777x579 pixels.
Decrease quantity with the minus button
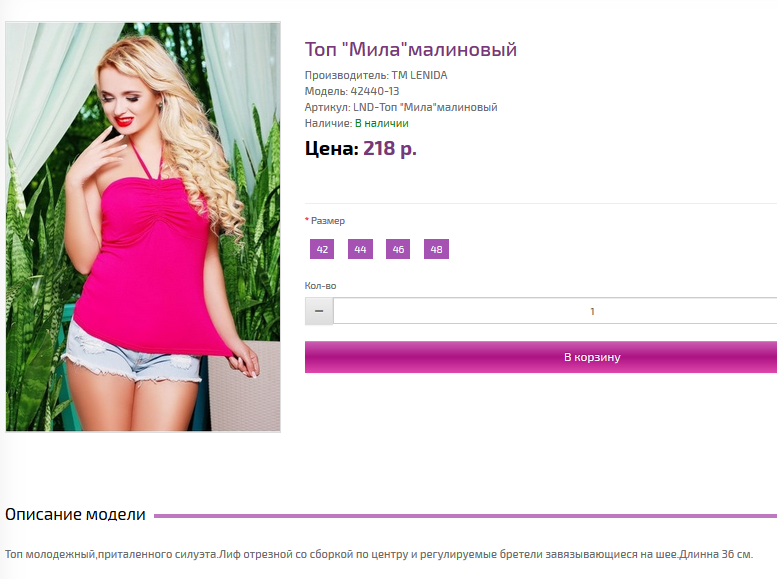[319, 311]
